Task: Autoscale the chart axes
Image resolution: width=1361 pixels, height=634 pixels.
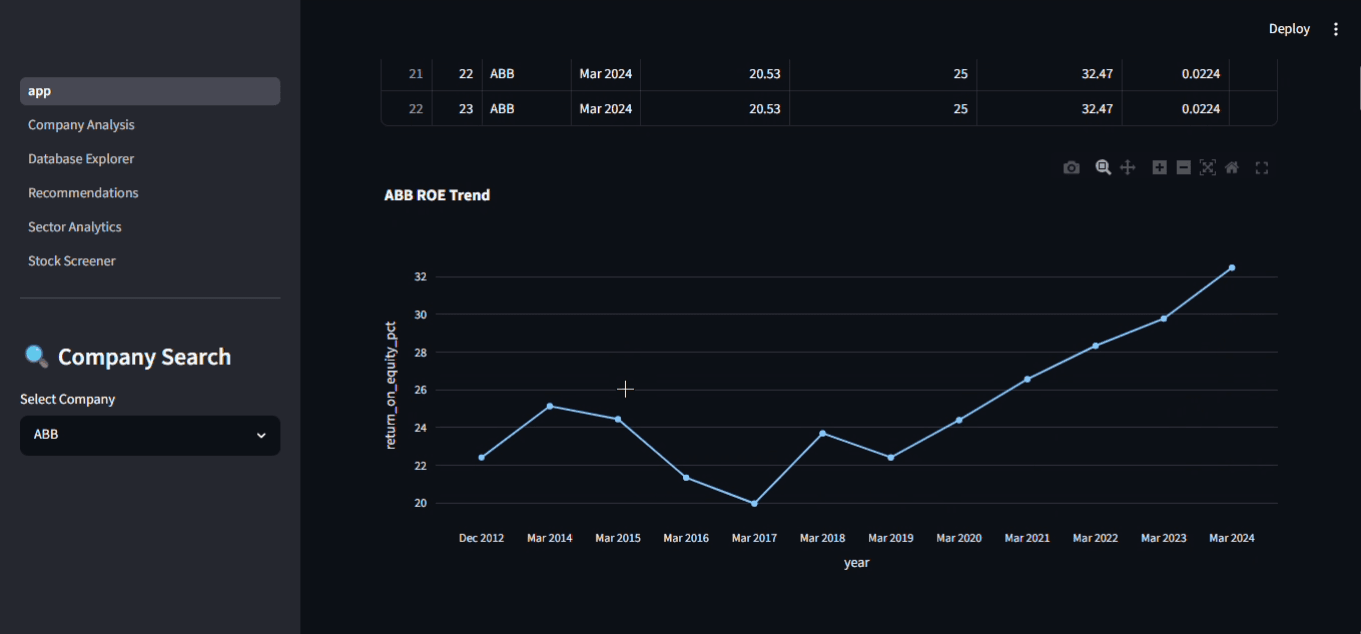Action: [x=1207, y=168]
